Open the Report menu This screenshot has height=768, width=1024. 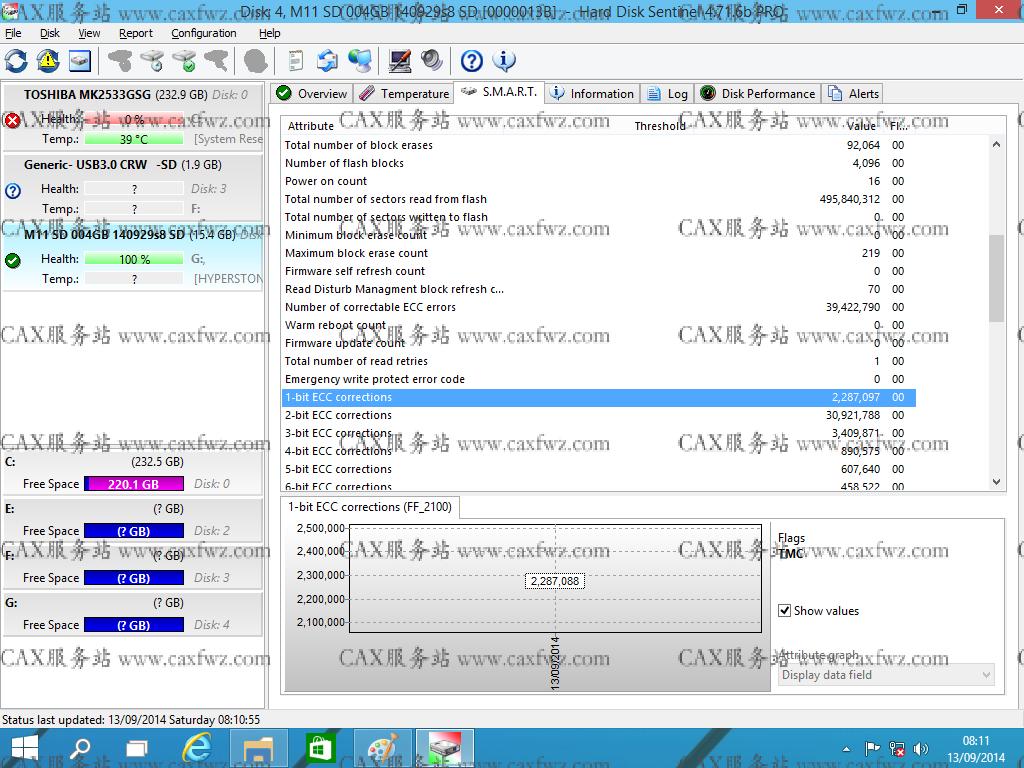[x=136, y=33]
